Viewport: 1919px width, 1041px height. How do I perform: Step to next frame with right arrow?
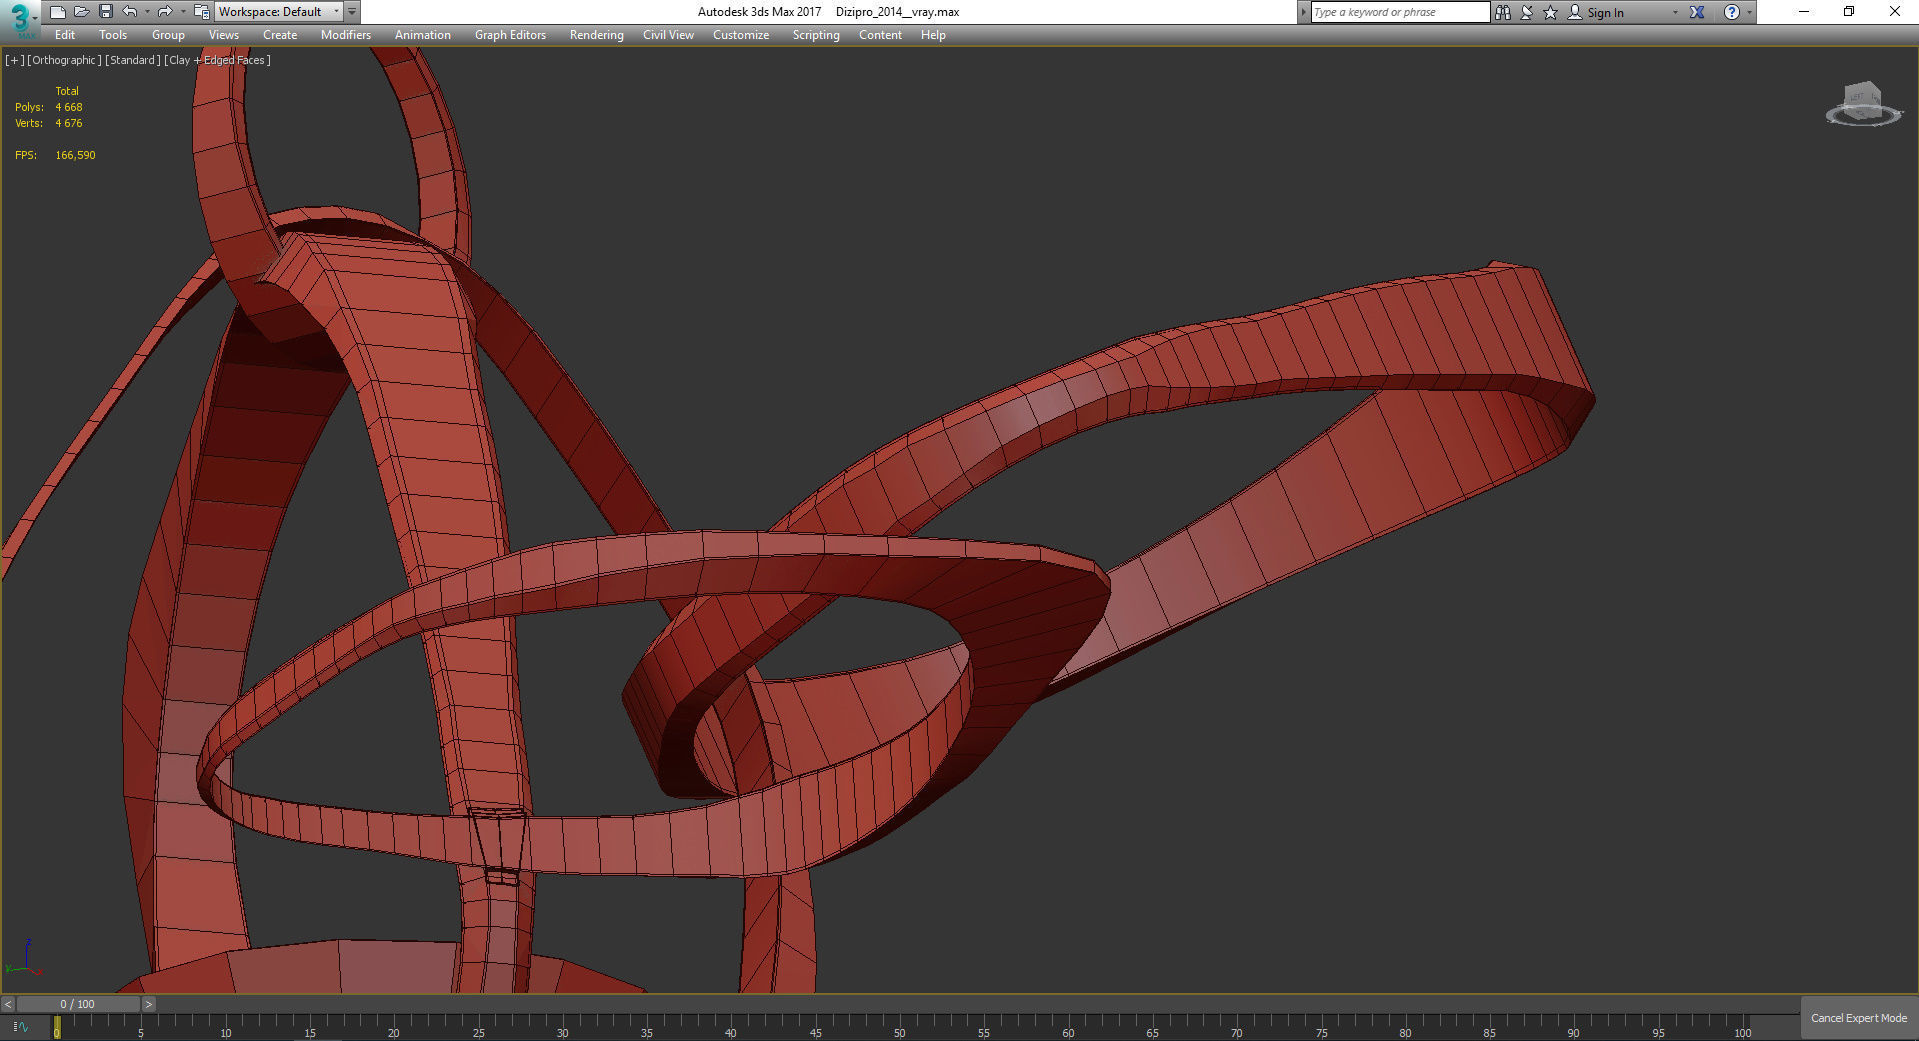point(149,1004)
